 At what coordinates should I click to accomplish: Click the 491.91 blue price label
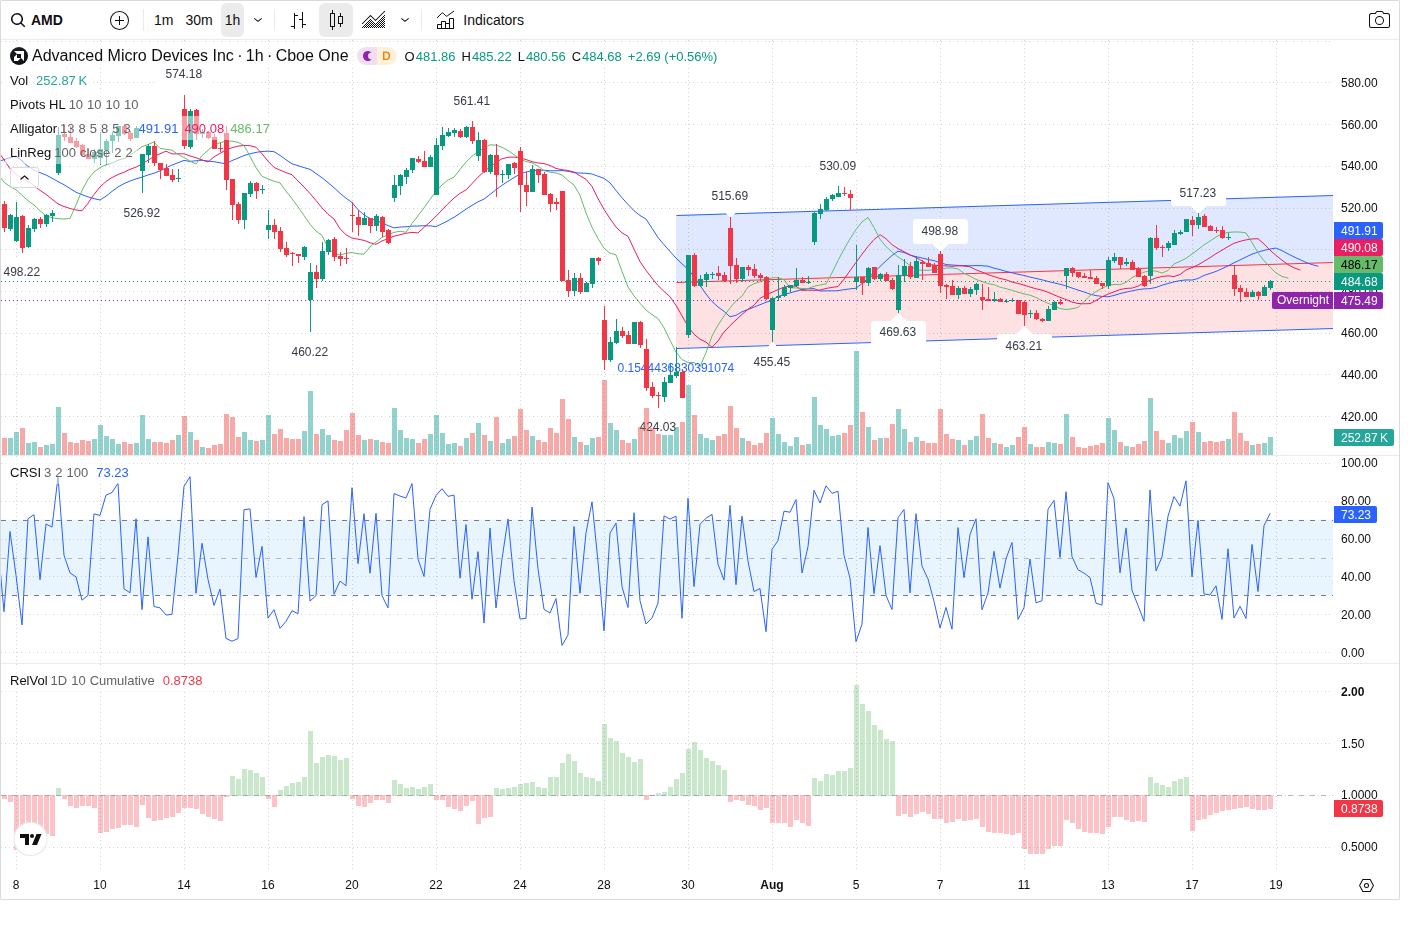[x=1359, y=230]
